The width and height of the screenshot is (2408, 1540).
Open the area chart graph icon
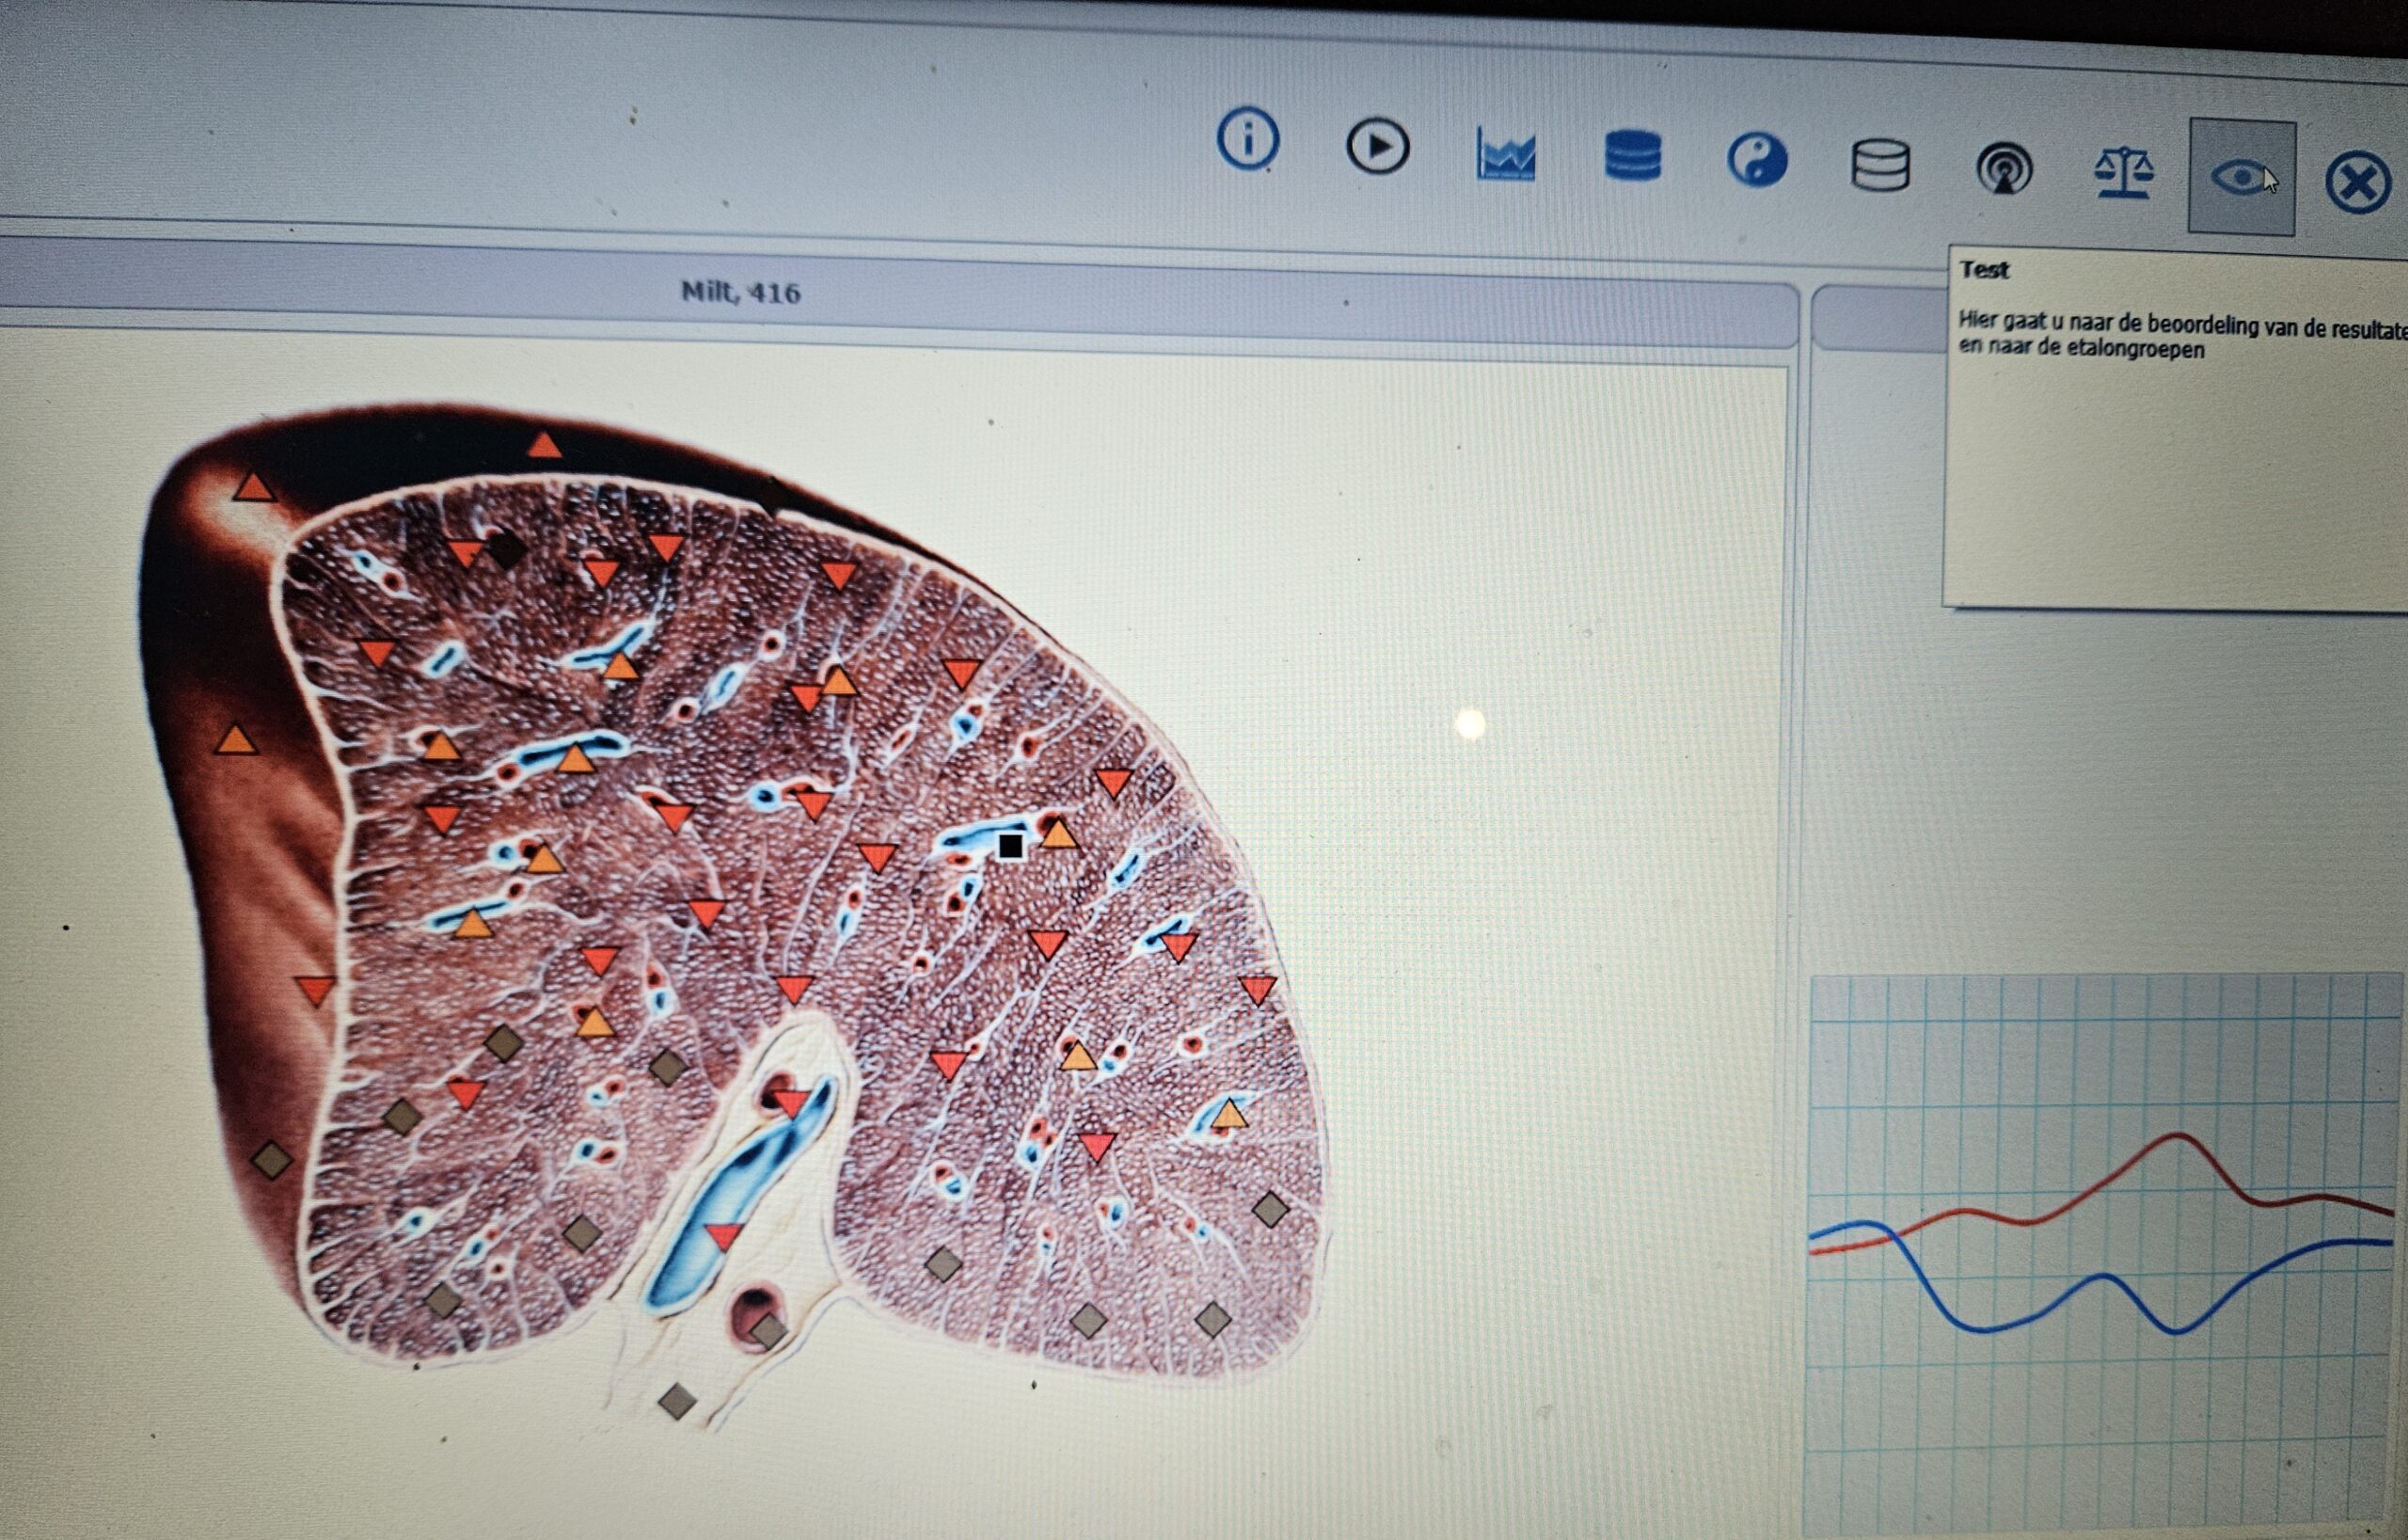pos(1506,155)
